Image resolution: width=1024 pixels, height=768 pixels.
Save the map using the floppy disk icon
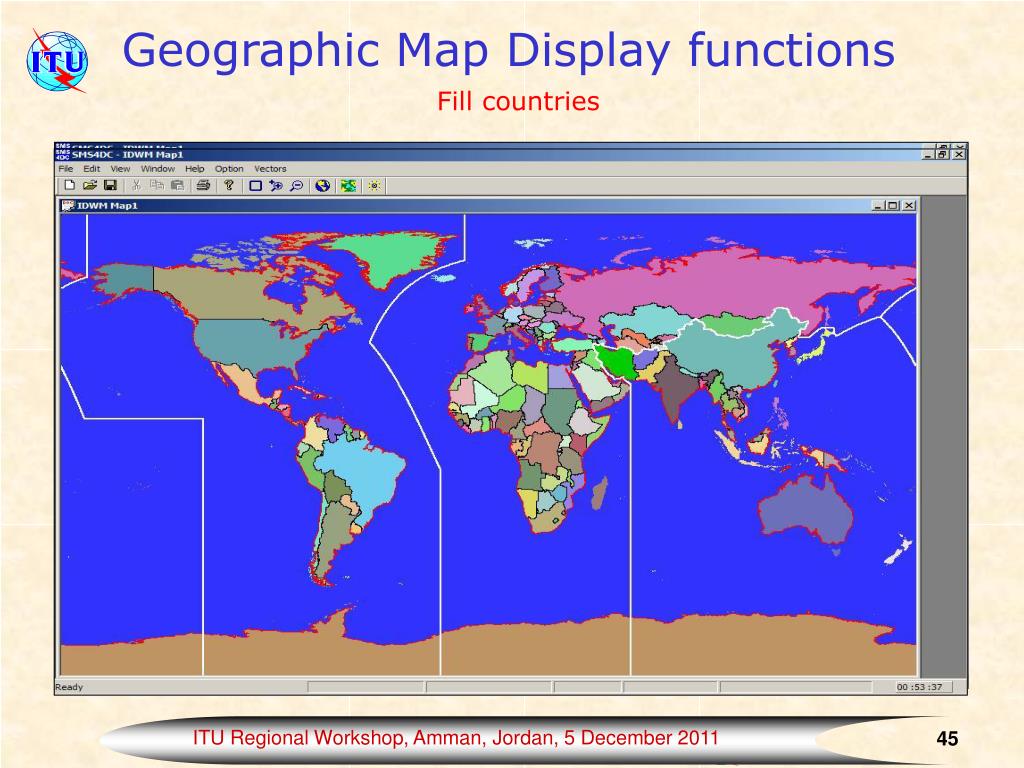110,185
